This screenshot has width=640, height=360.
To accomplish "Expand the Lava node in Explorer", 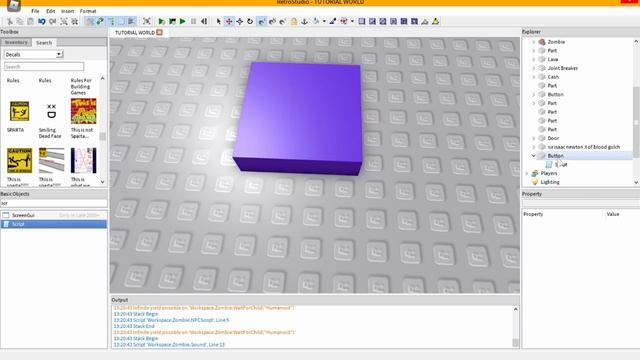I will pos(533,59).
